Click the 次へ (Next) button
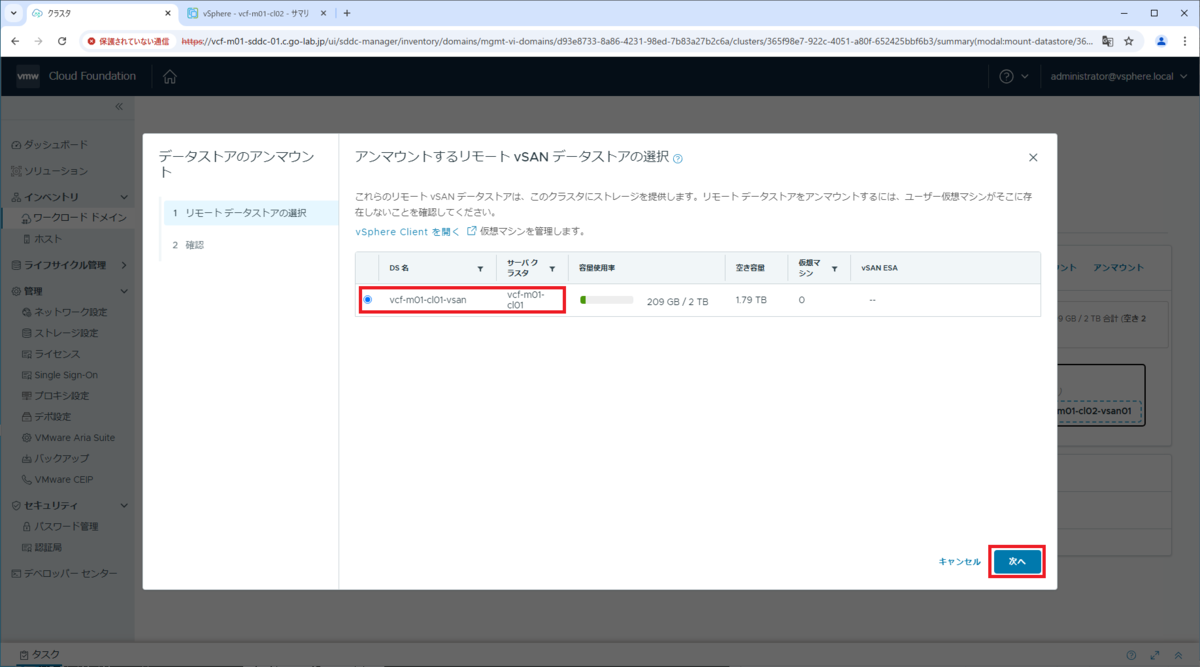 tap(1017, 562)
